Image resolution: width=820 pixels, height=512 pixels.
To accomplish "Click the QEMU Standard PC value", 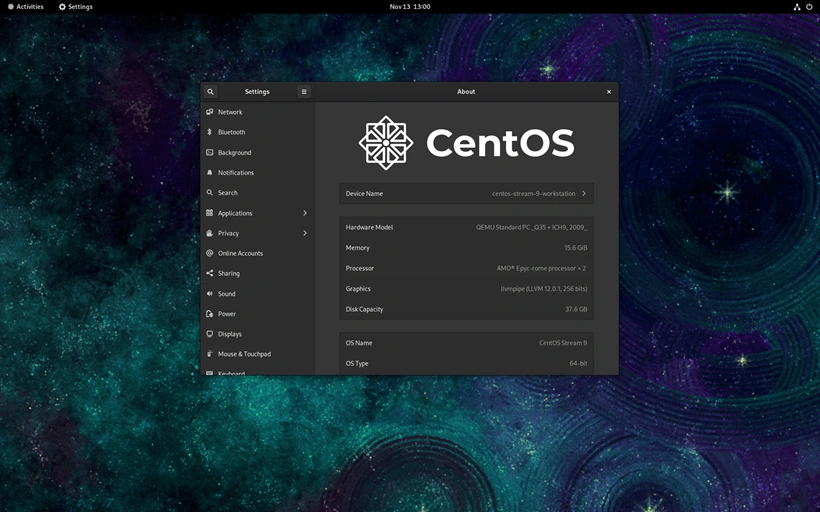I will (x=531, y=227).
